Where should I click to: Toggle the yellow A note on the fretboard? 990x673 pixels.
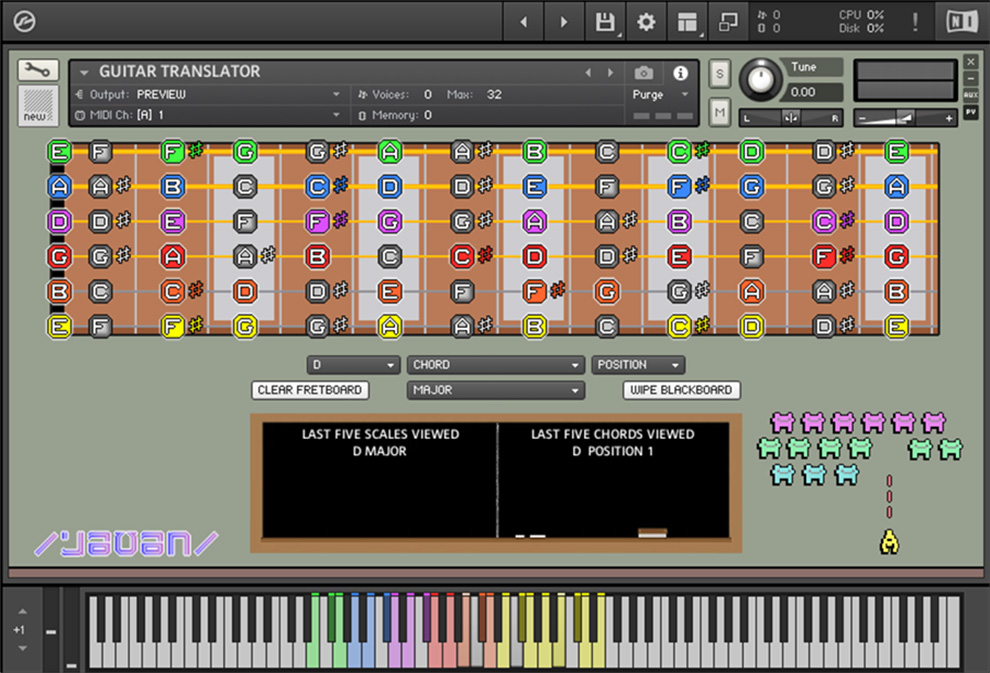pyautogui.click(x=390, y=326)
